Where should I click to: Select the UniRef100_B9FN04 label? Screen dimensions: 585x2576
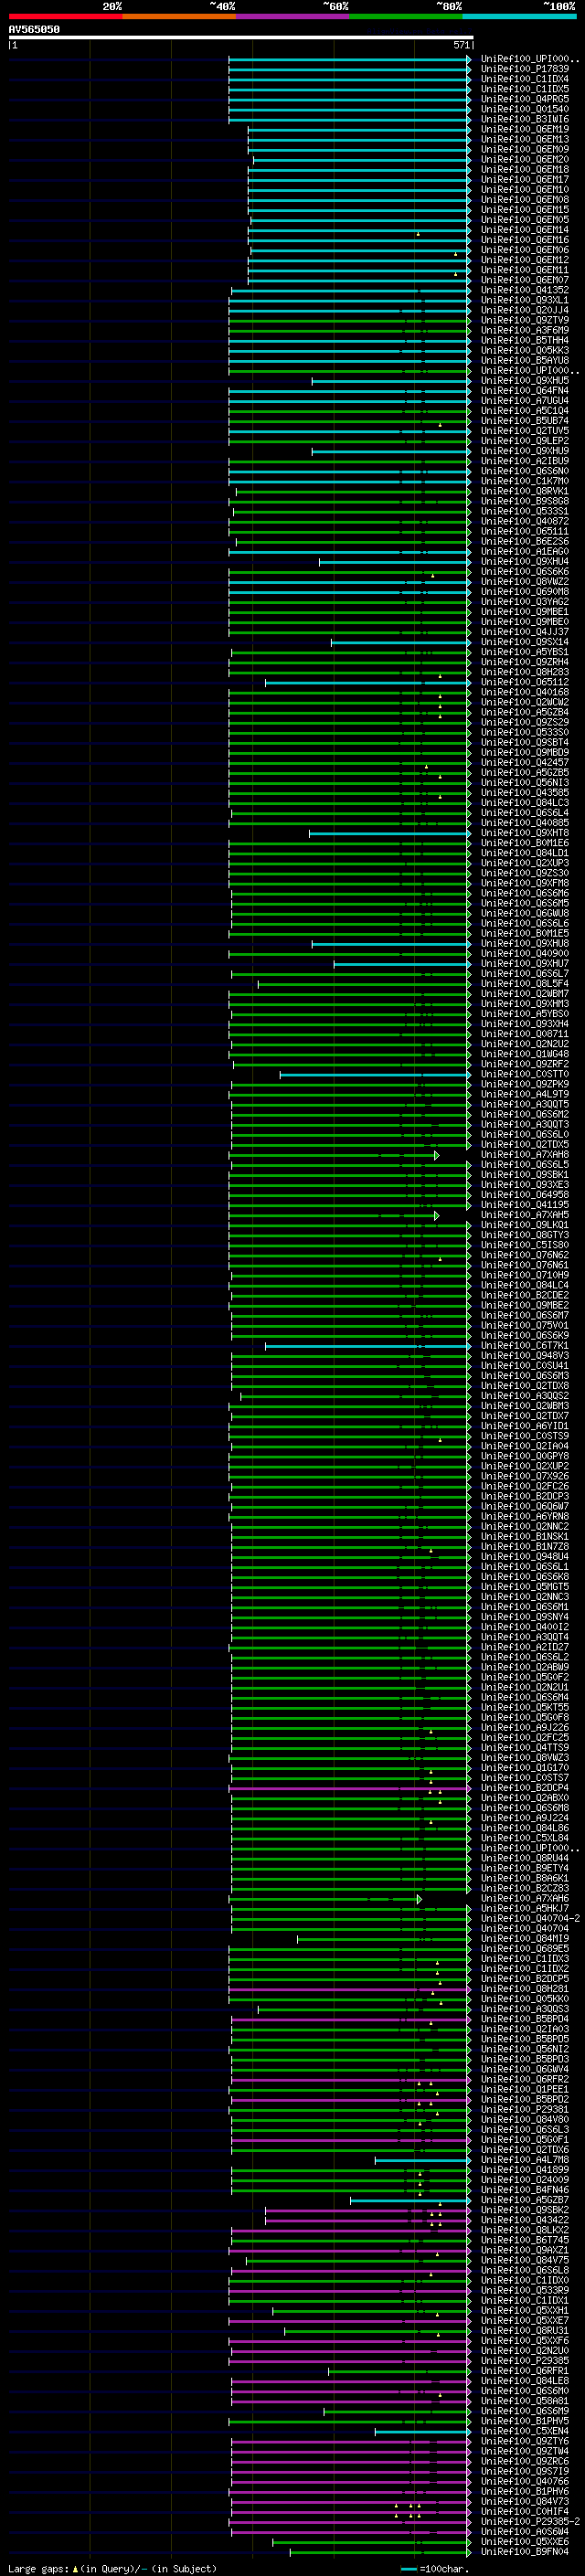(x=524, y=2552)
